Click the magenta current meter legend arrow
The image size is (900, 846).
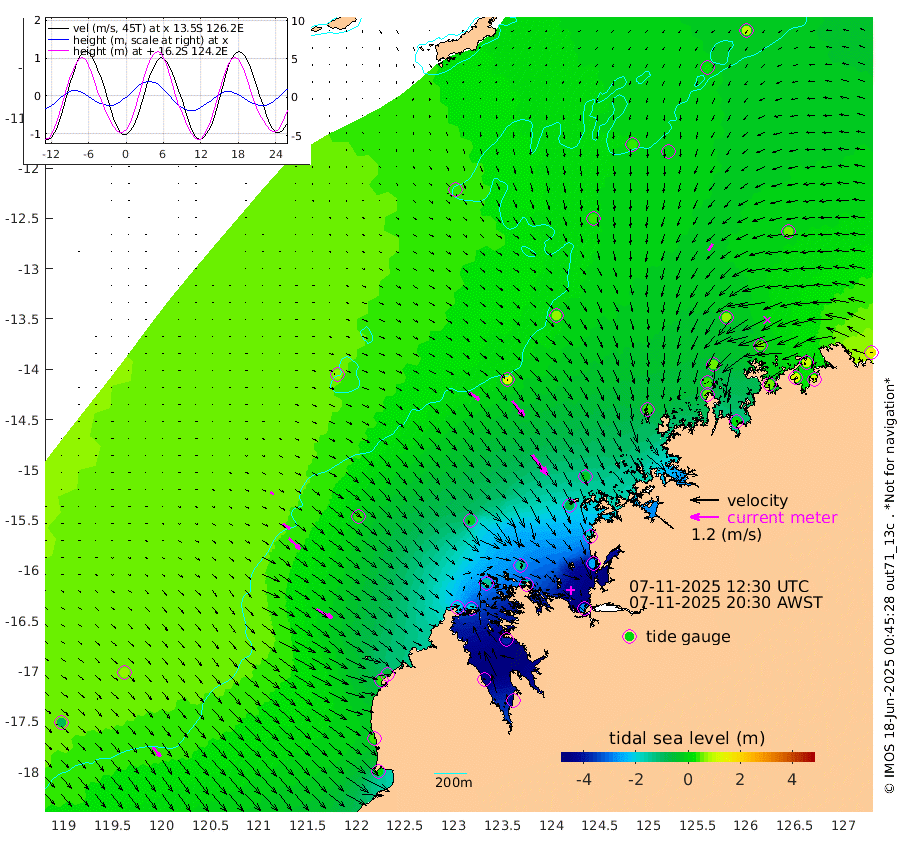coord(704,517)
